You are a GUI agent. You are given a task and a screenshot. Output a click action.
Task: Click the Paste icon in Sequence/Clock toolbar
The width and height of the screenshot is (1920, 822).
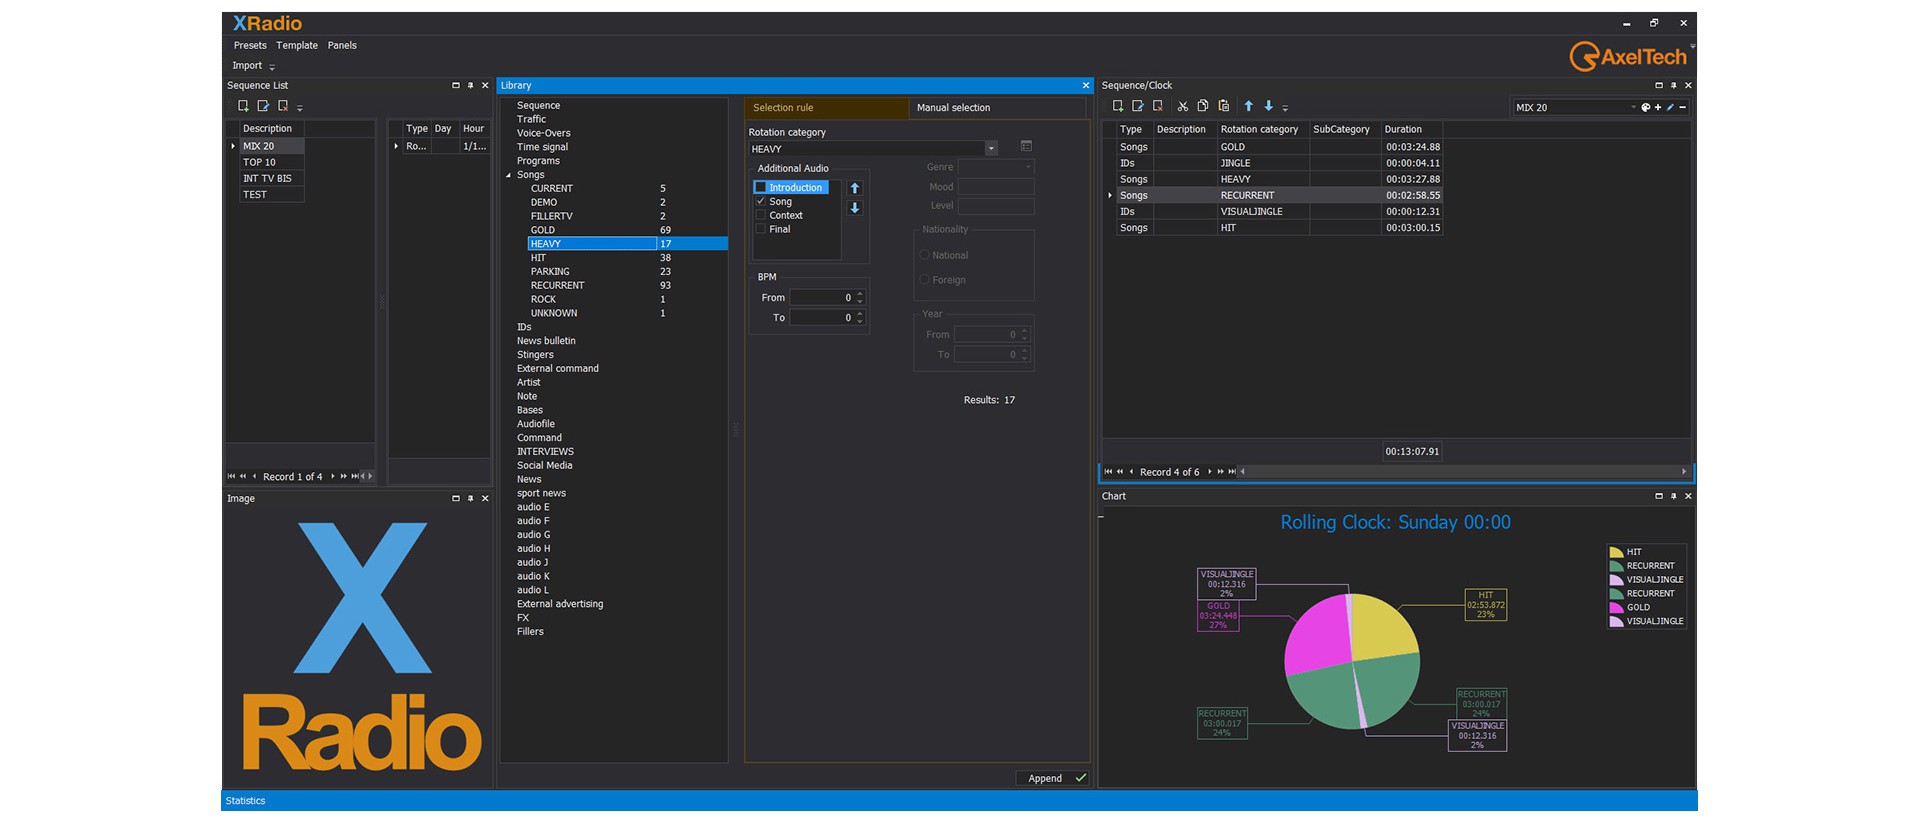click(x=1223, y=106)
